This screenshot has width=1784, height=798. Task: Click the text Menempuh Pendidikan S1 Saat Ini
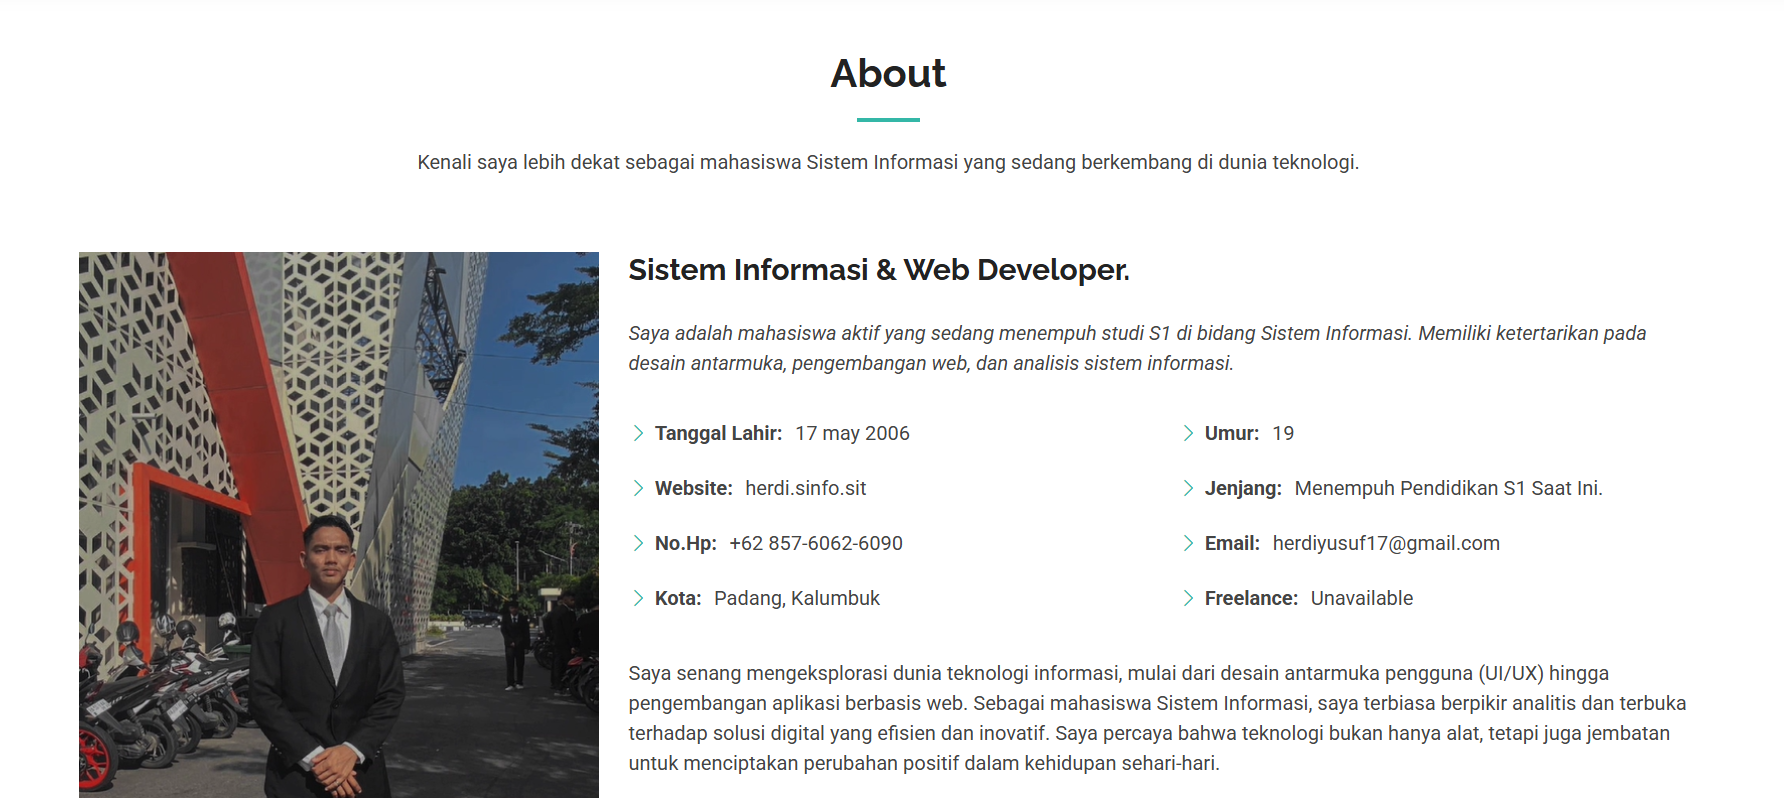(1448, 488)
